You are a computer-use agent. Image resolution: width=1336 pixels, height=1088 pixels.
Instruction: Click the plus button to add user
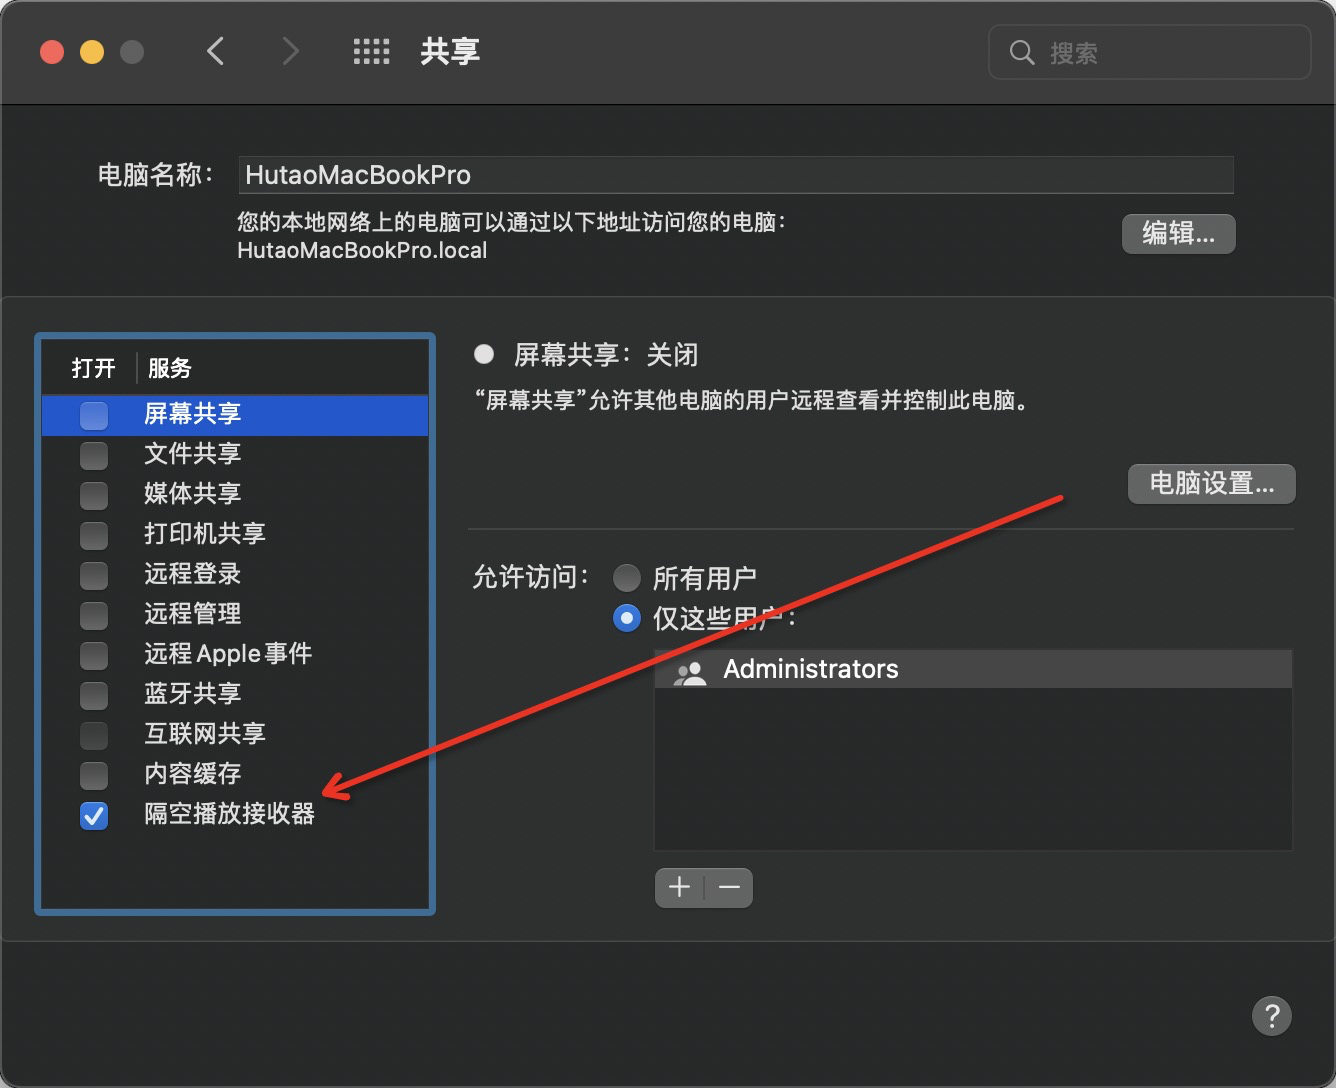pyautogui.click(x=680, y=887)
